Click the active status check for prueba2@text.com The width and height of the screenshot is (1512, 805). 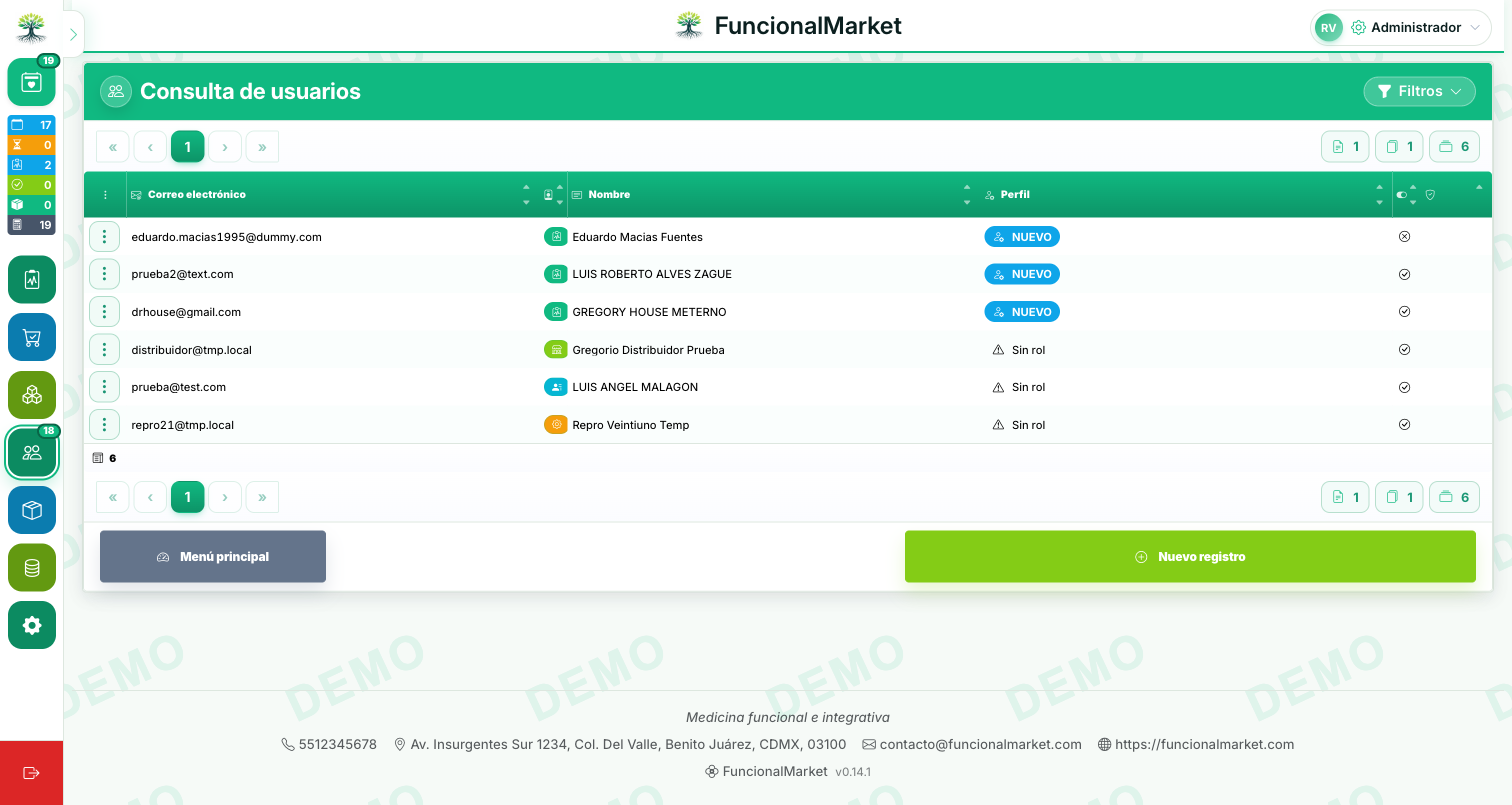coord(1404,274)
